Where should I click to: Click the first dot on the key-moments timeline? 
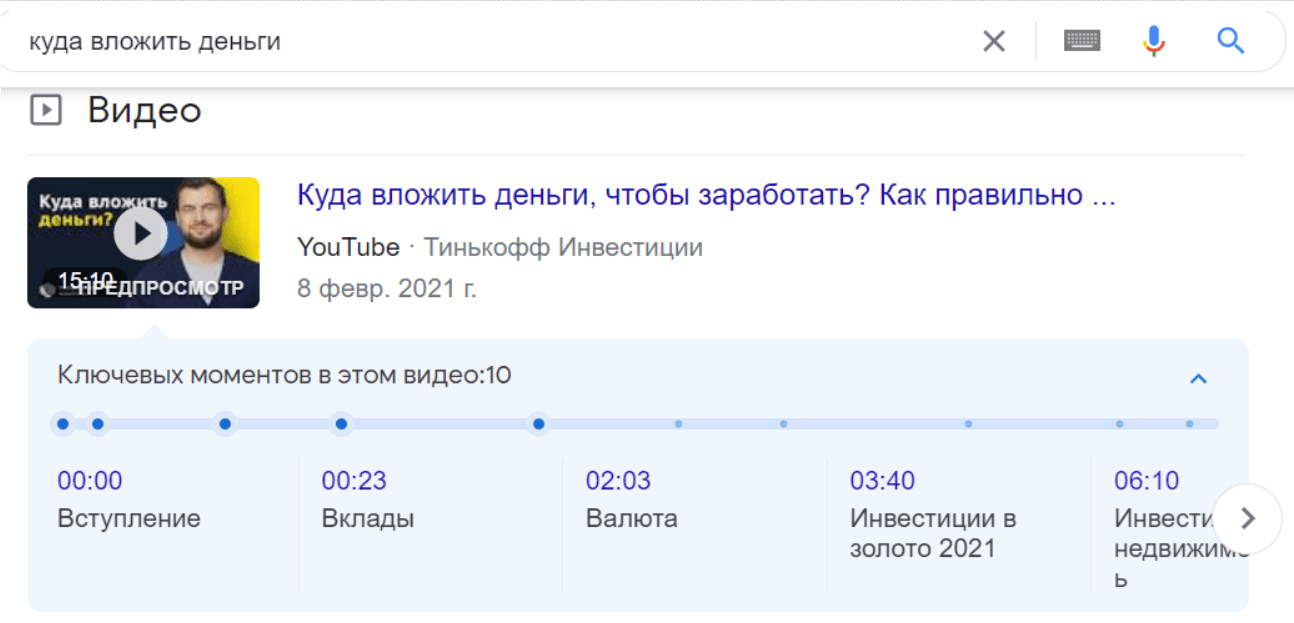[x=63, y=424]
